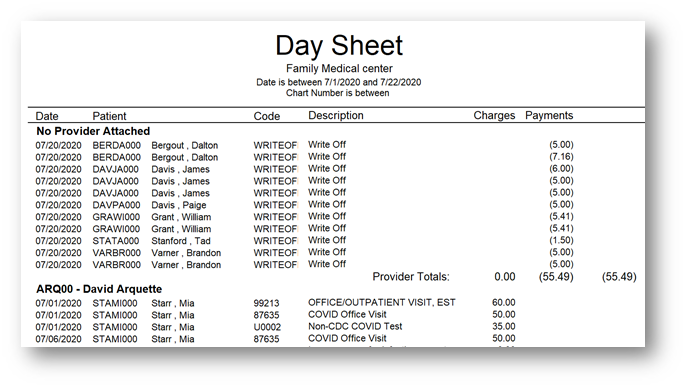Screen dimensions: 687x389
Task: Click the (7.16) payment amount
Action: (x=561, y=156)
